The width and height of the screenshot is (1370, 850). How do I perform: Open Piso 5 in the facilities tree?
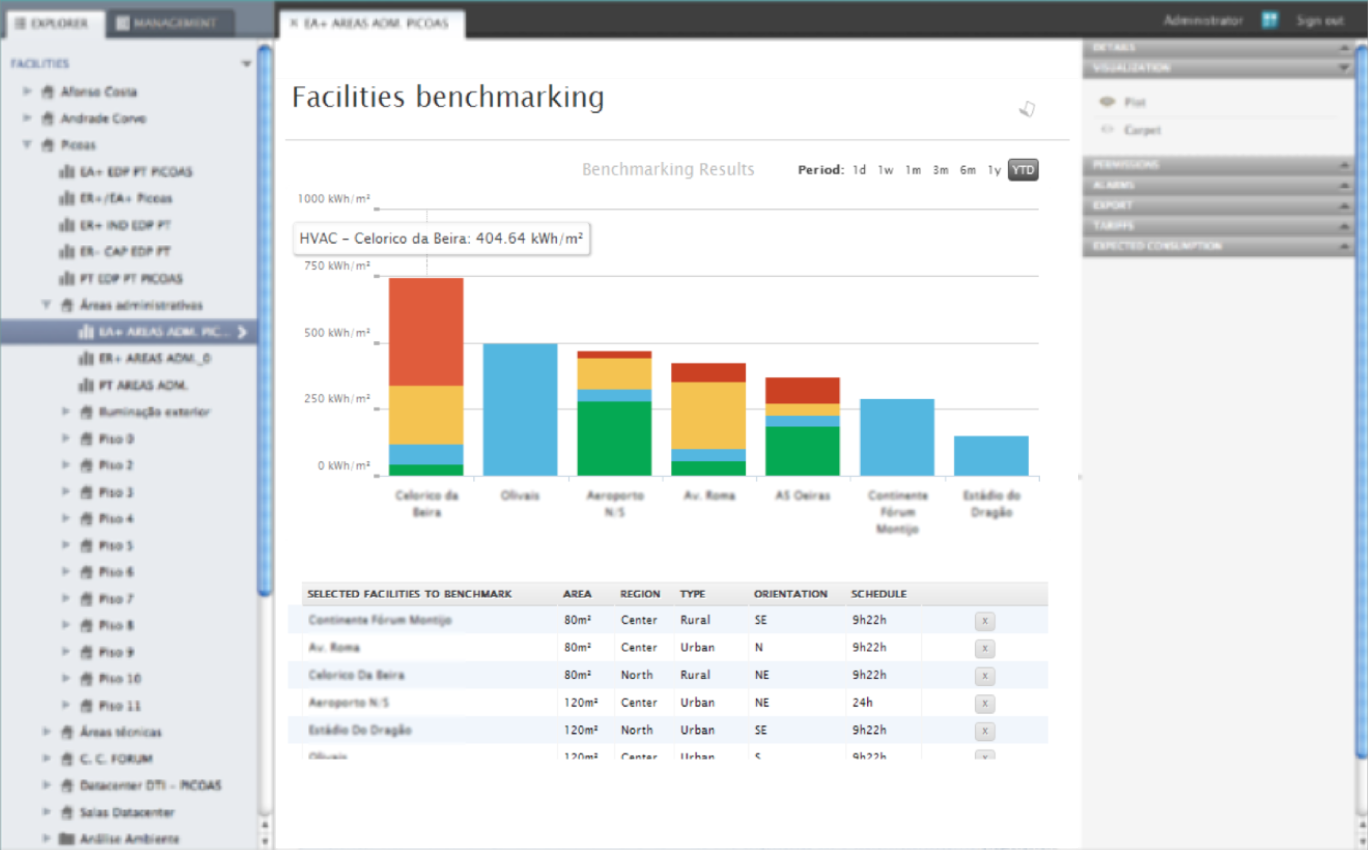coord(116,546)
